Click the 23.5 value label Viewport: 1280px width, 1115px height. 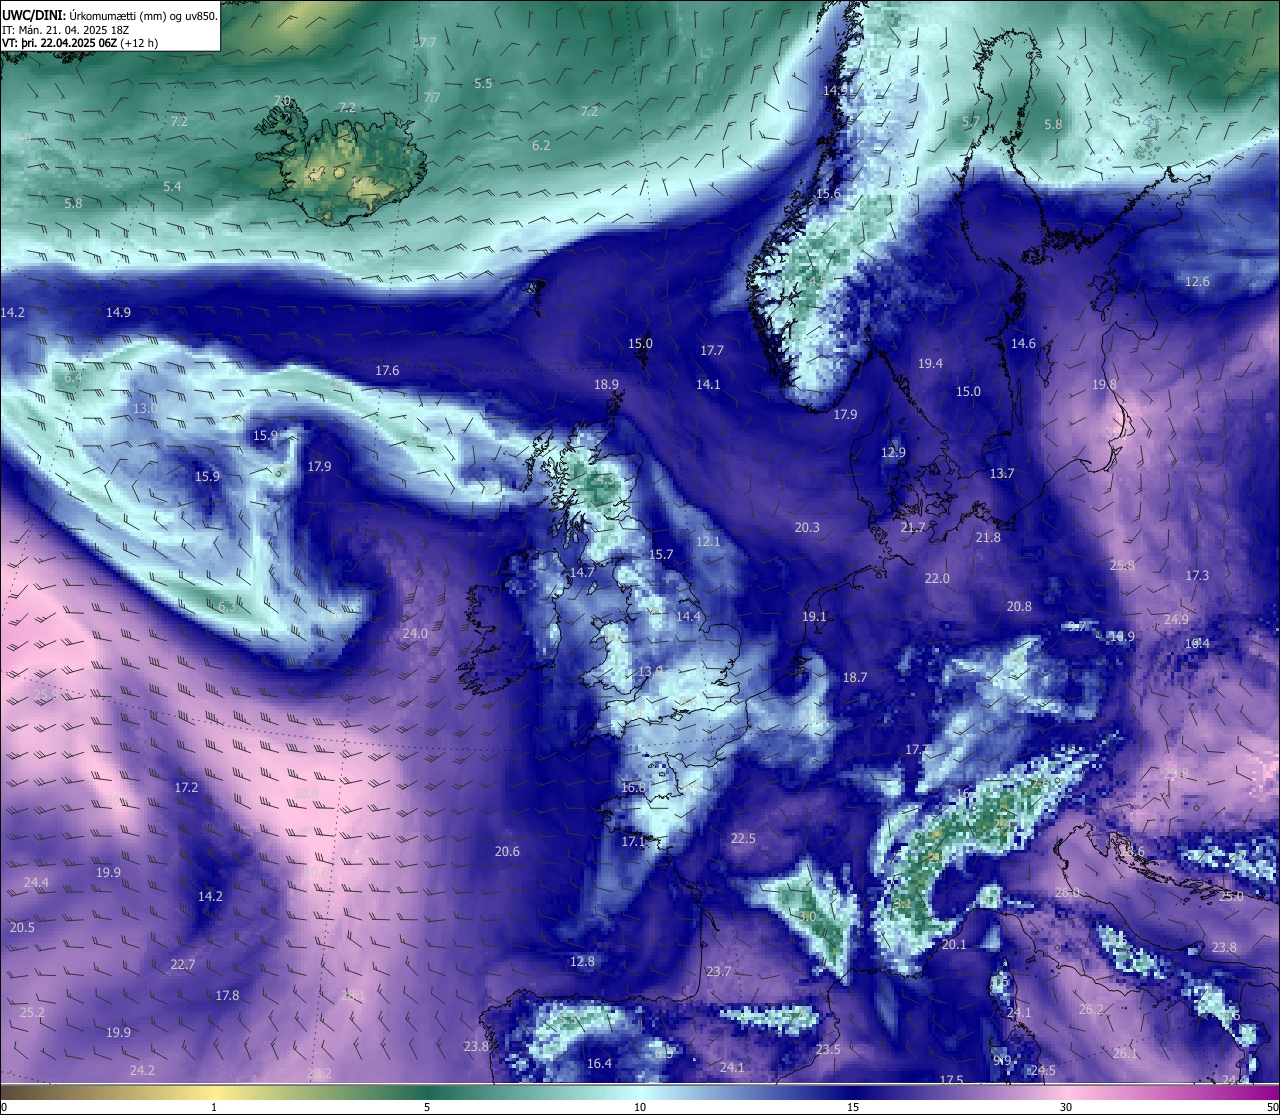tap(828, 1050)
